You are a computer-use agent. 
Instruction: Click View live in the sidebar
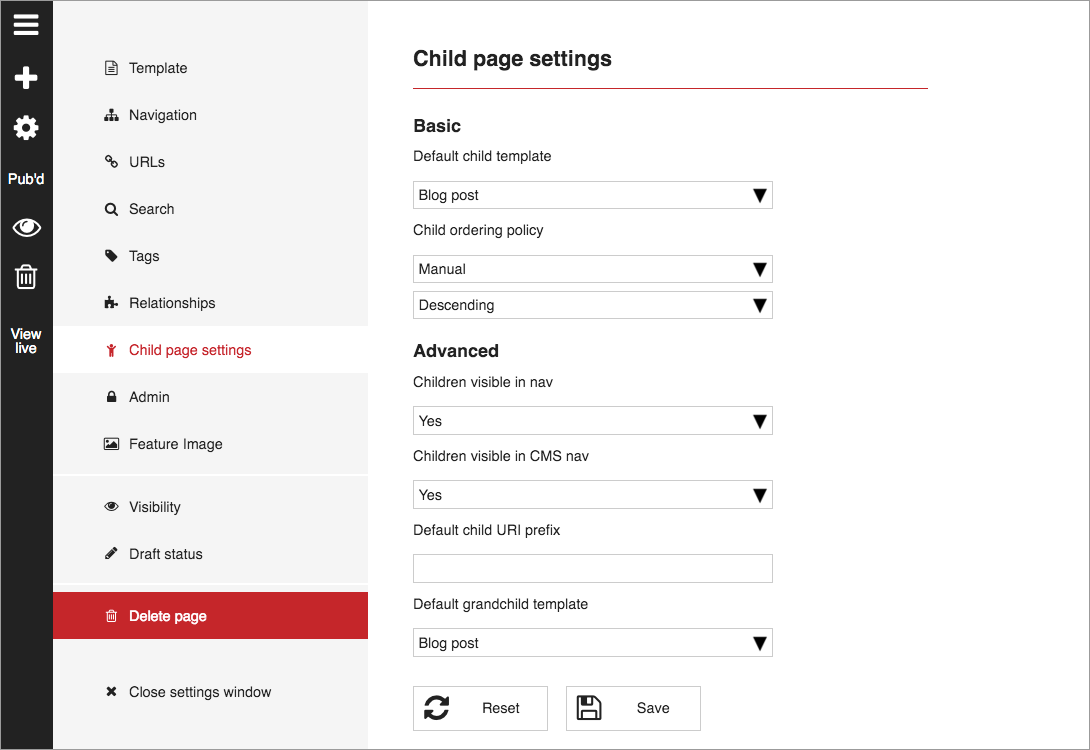(26, 341)
